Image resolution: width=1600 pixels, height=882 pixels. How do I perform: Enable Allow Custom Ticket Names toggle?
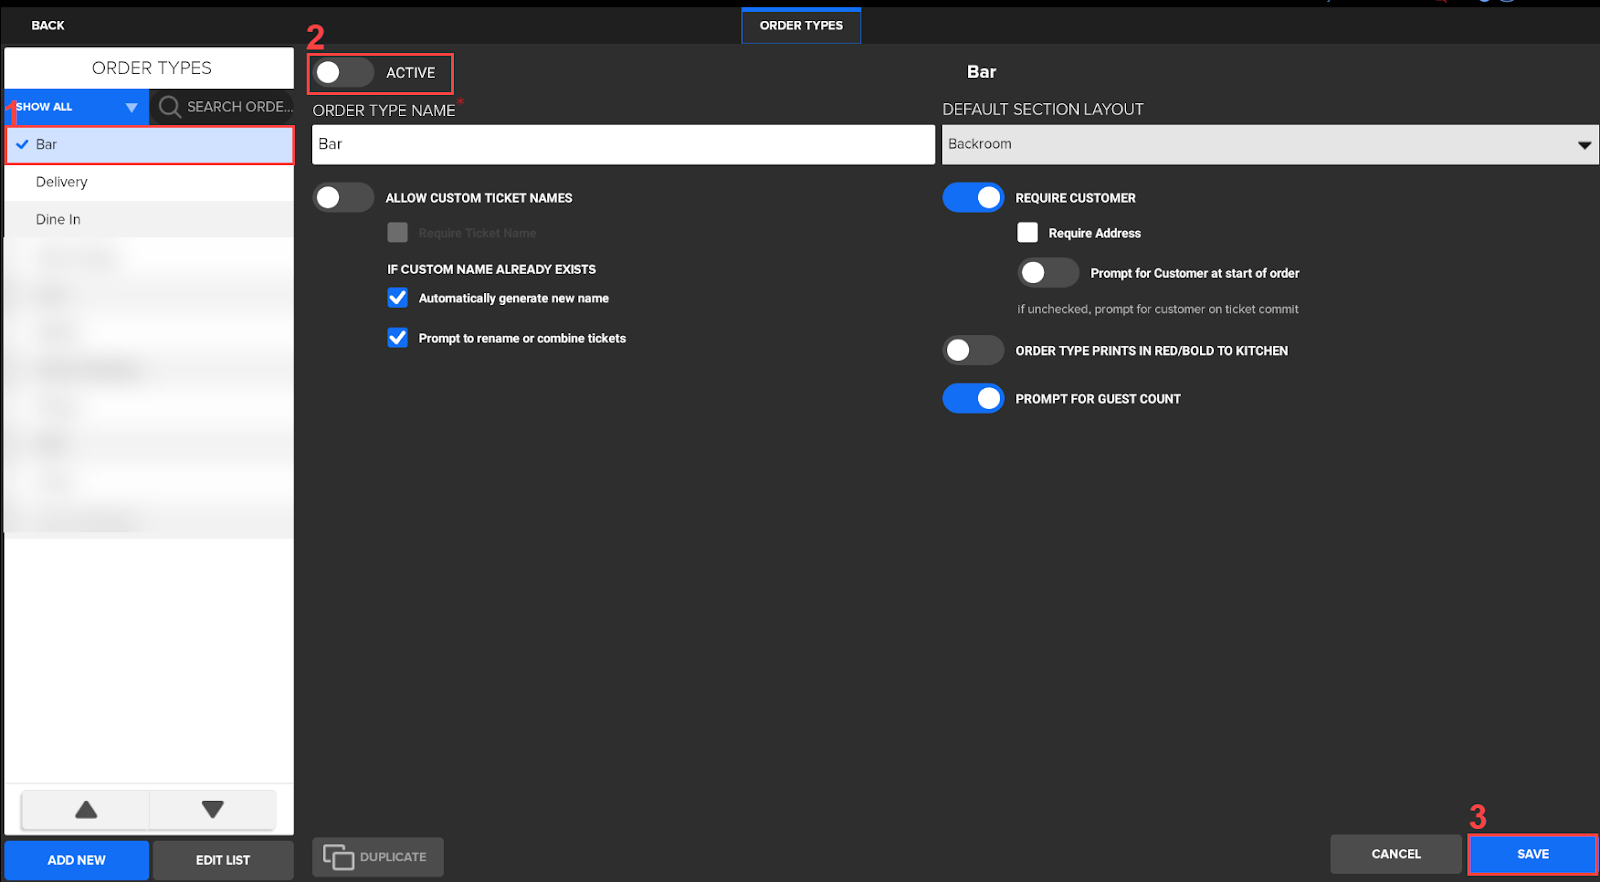point(343,198)
